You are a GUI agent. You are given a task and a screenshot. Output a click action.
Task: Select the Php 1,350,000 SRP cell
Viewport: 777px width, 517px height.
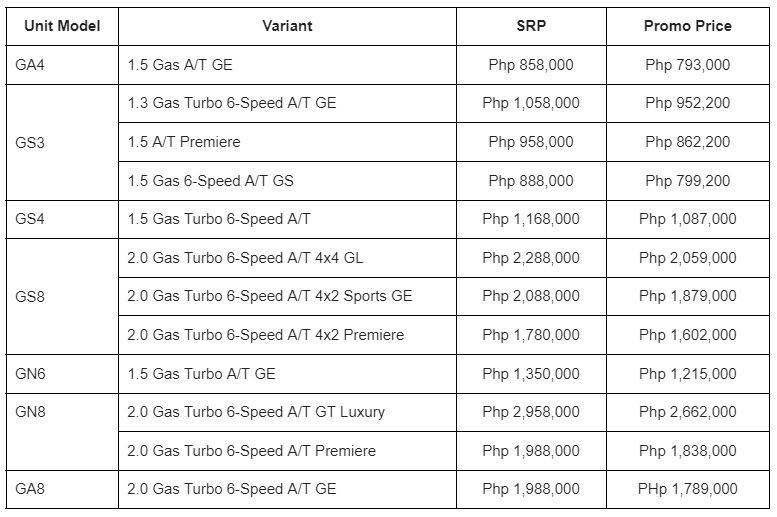[531, 374]
